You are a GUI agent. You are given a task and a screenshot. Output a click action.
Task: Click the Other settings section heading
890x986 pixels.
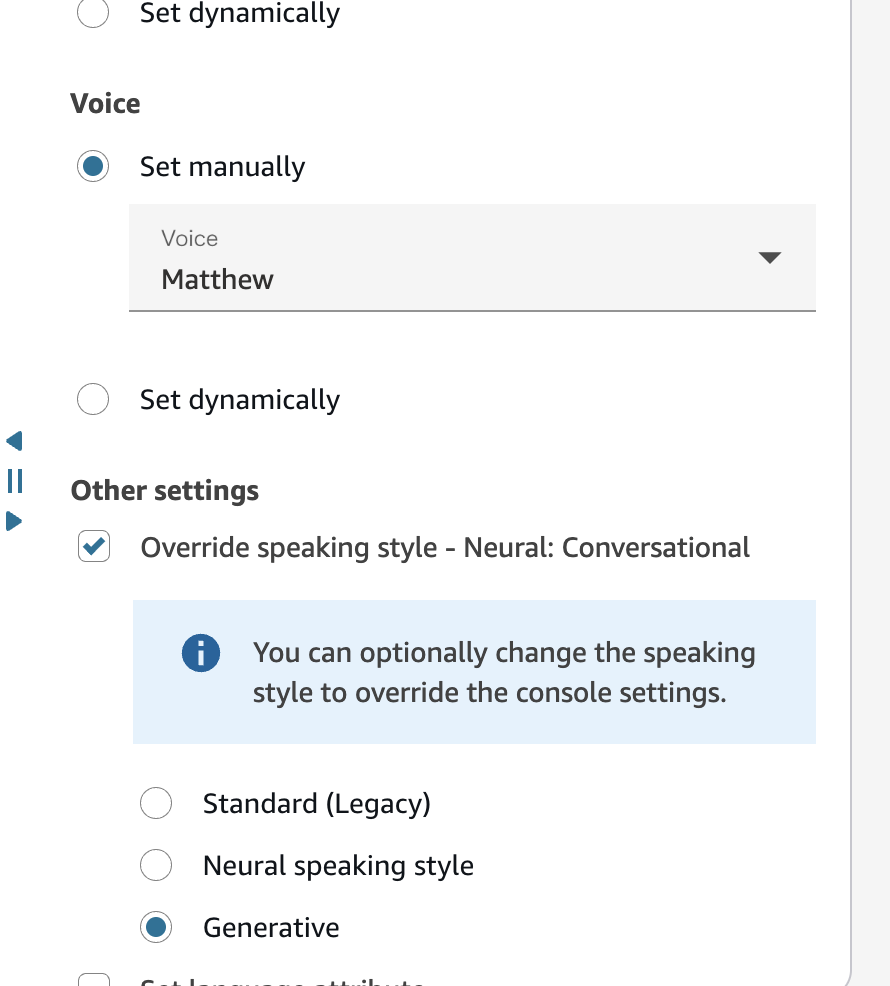165,491
